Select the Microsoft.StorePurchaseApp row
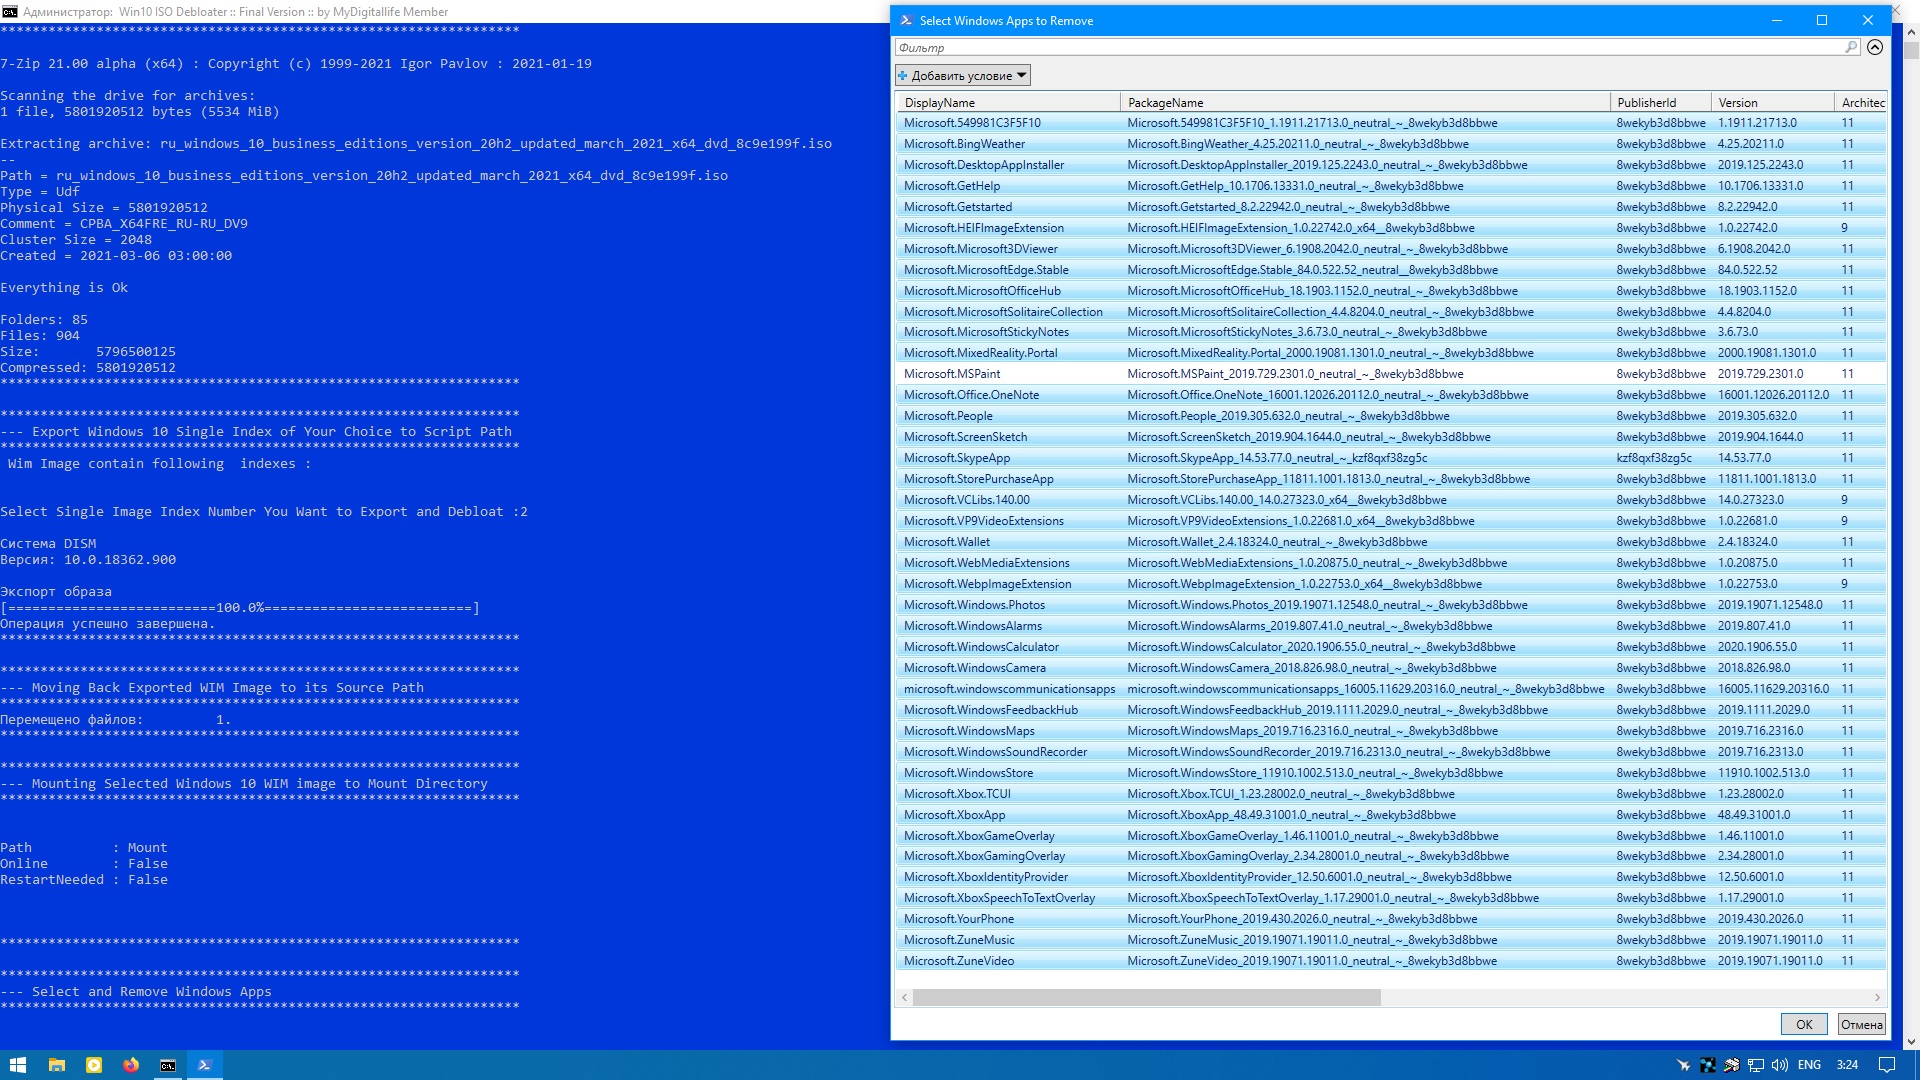 (x=1391, y=479)
